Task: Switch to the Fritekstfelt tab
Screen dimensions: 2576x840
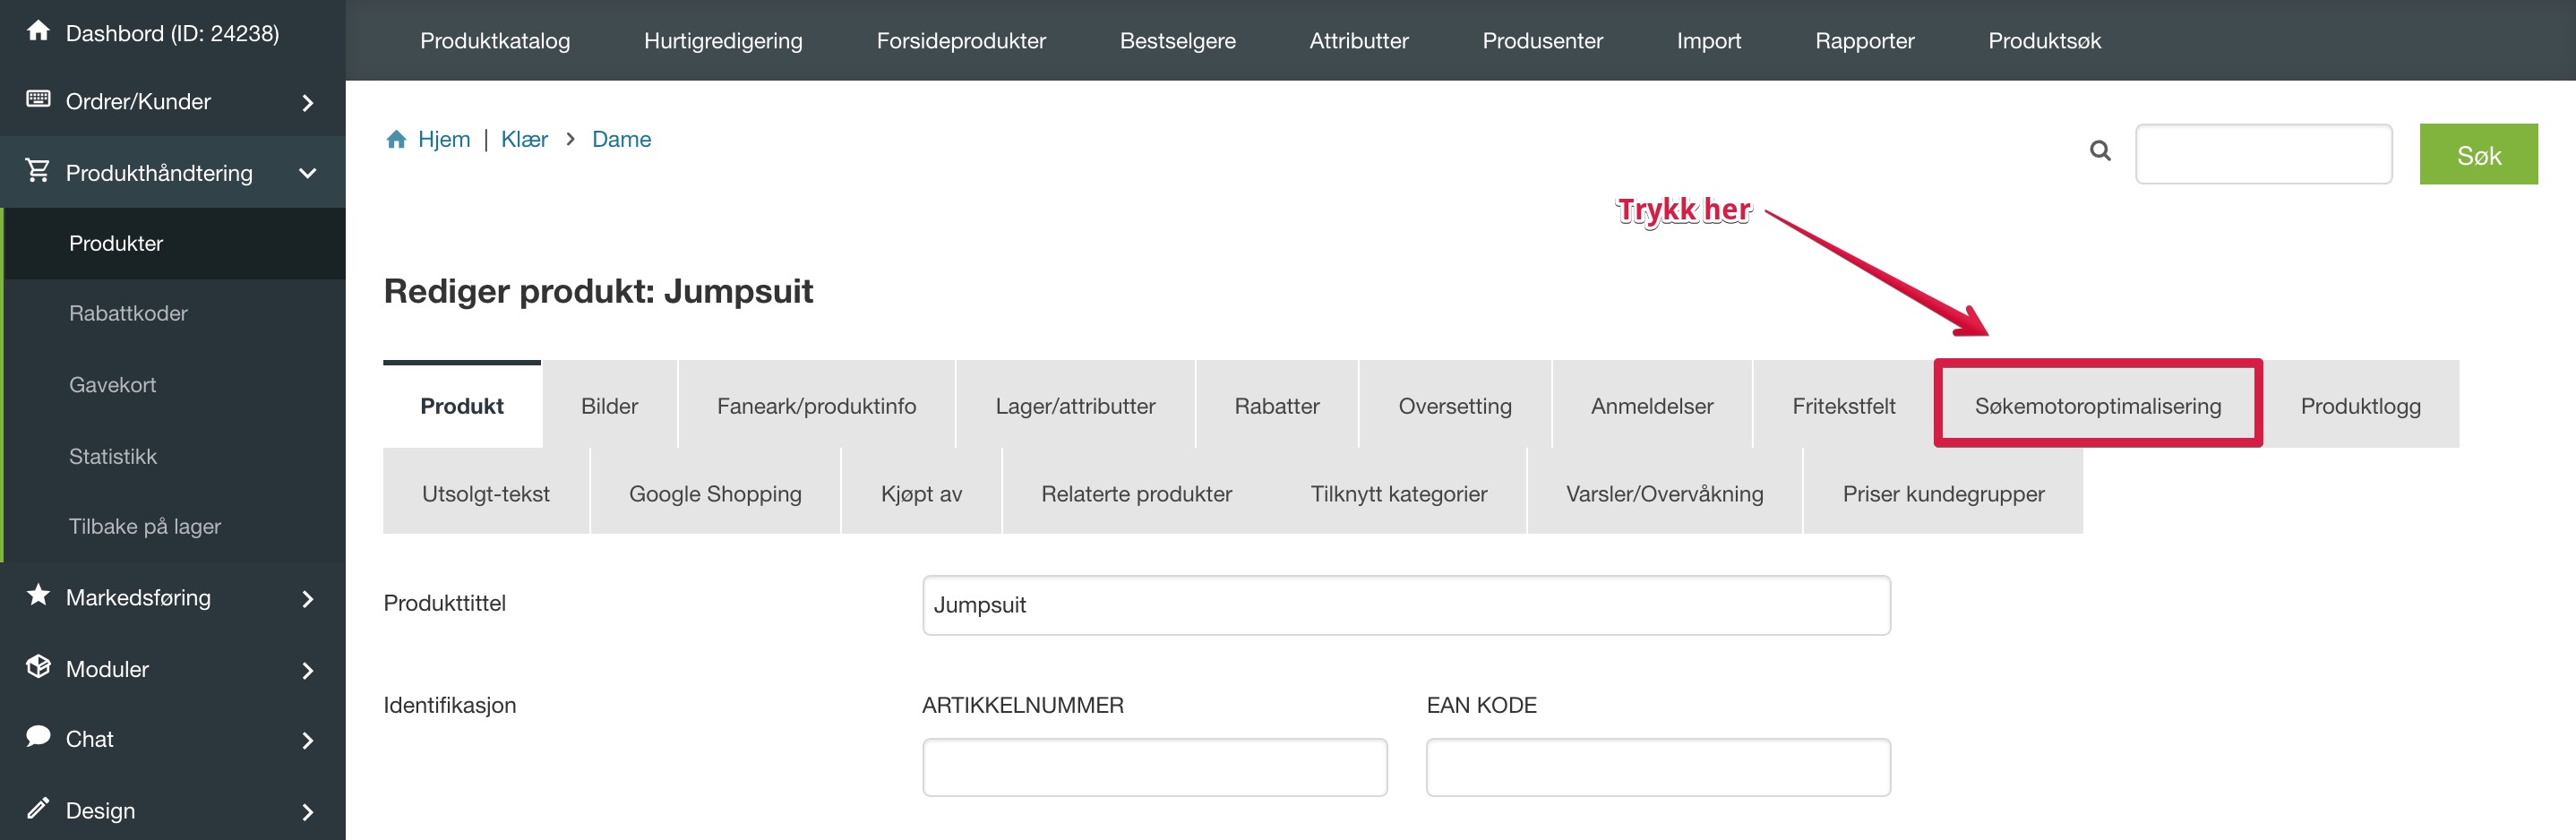Action: pos(1843,405)
